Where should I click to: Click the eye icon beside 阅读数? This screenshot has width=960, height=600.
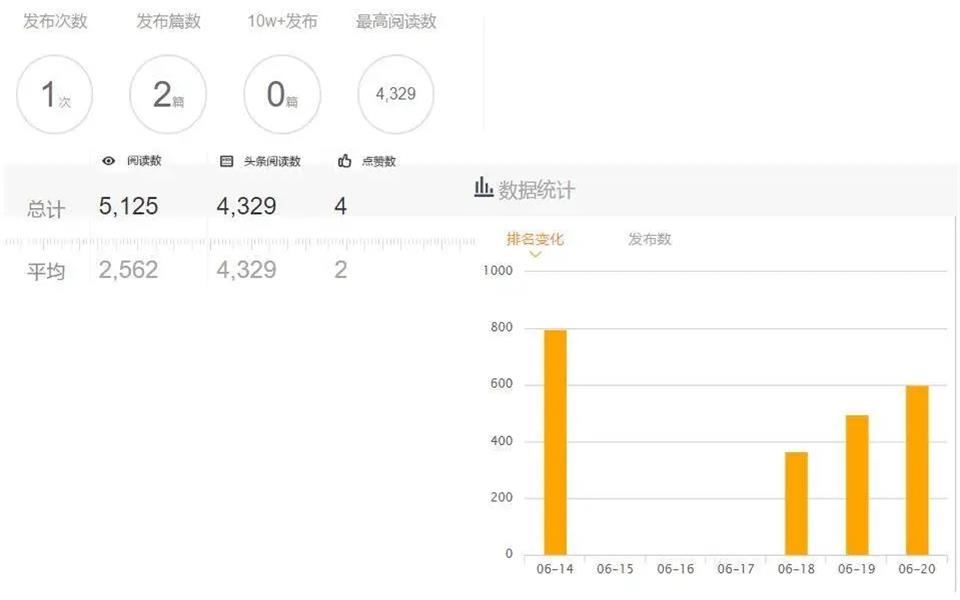[x=110, y=160]
